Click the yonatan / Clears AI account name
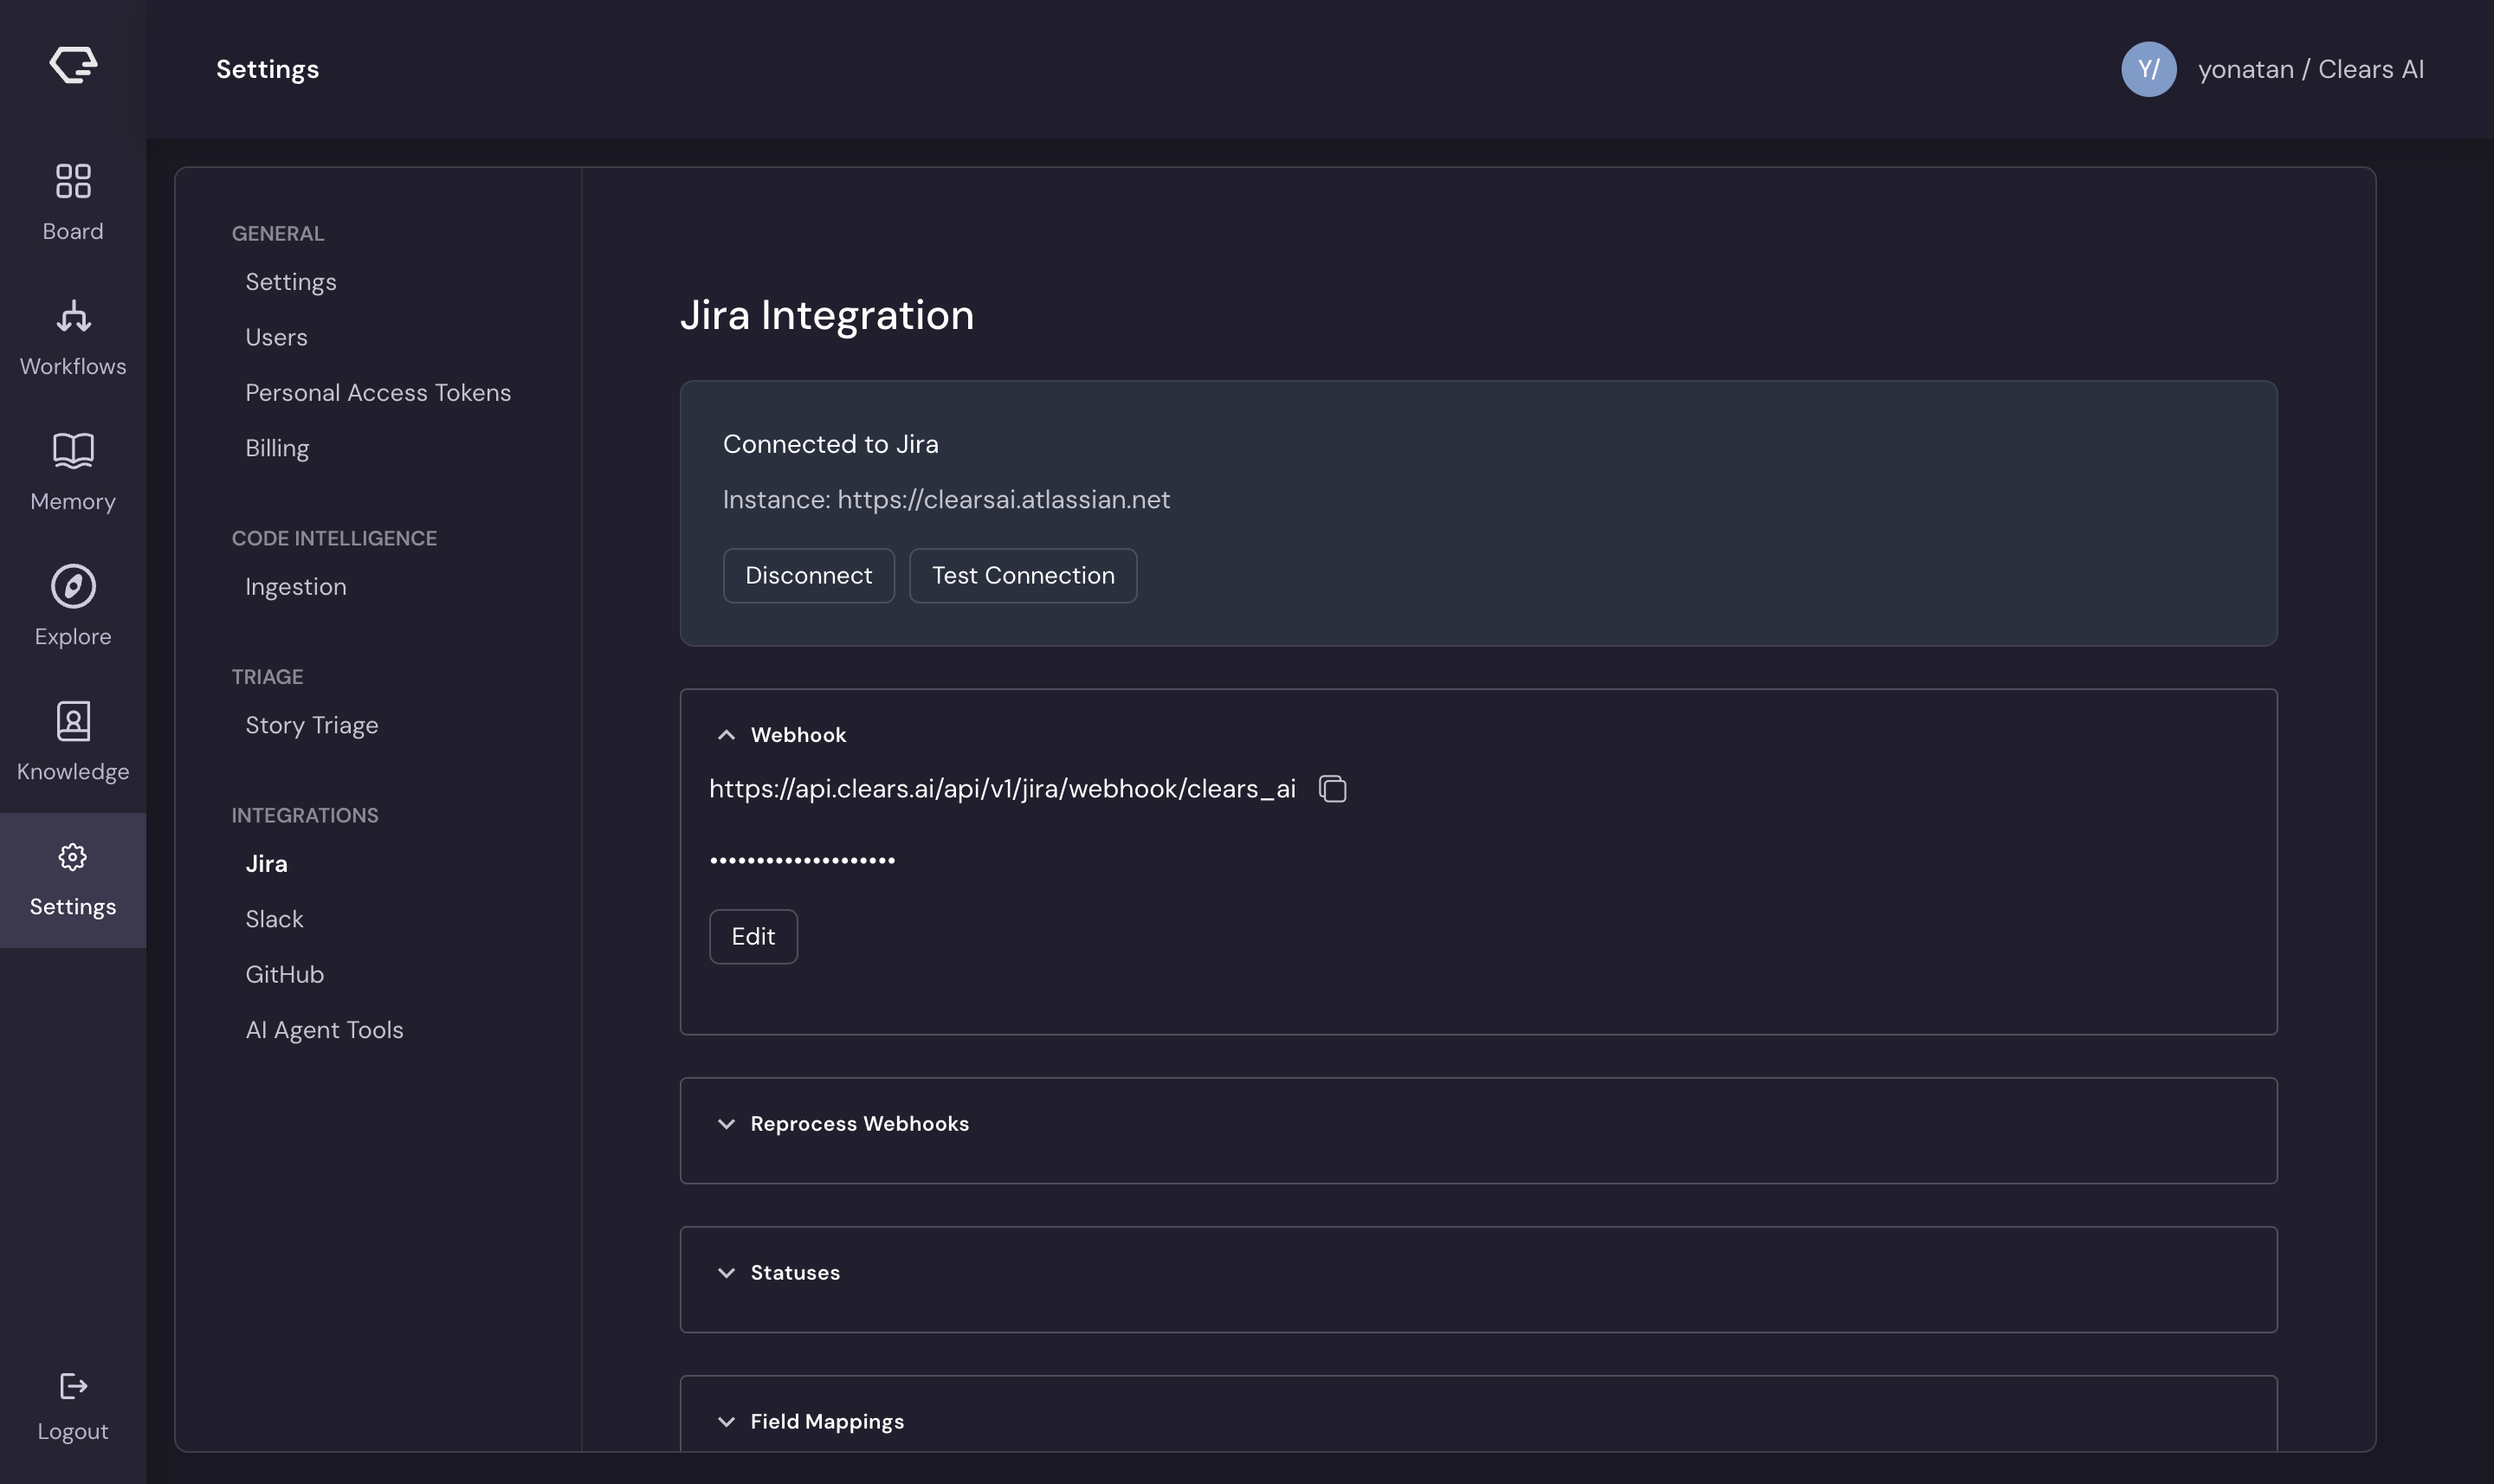This screenshot has width=2494, height=1484. 2310,69
